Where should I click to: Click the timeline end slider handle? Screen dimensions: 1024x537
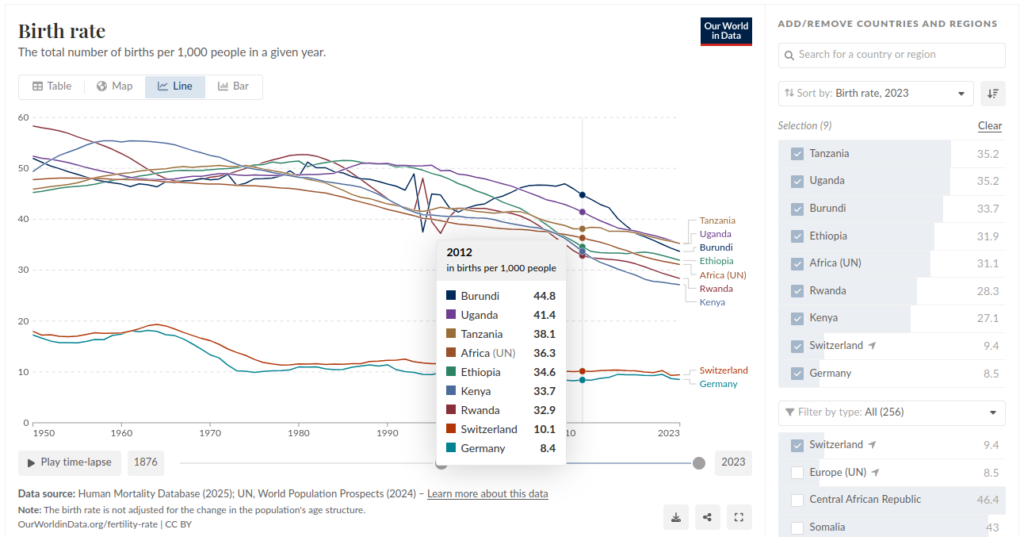point(699,463)
